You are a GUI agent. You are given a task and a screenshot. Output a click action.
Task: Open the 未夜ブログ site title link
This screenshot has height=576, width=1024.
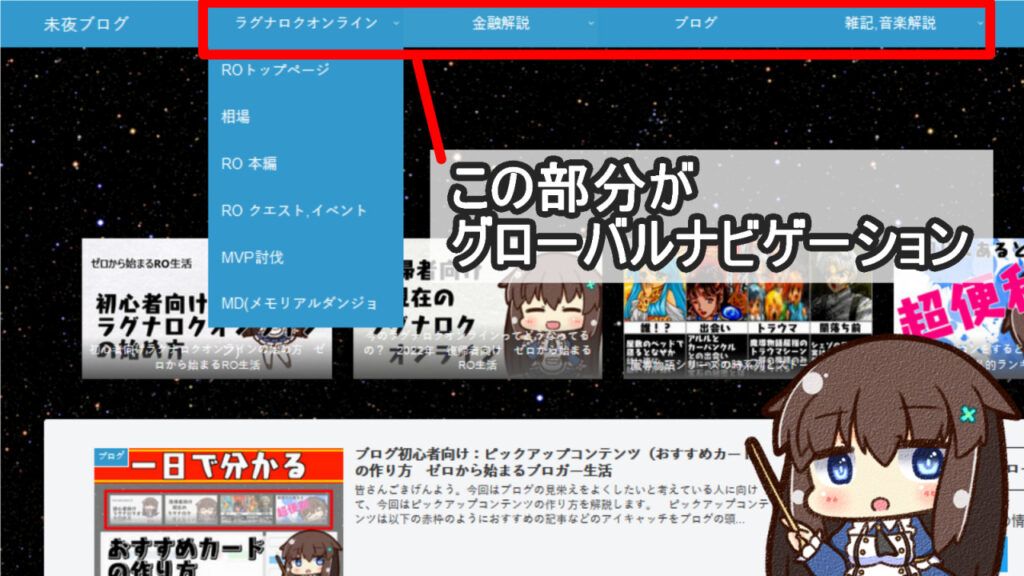point(86,24)
